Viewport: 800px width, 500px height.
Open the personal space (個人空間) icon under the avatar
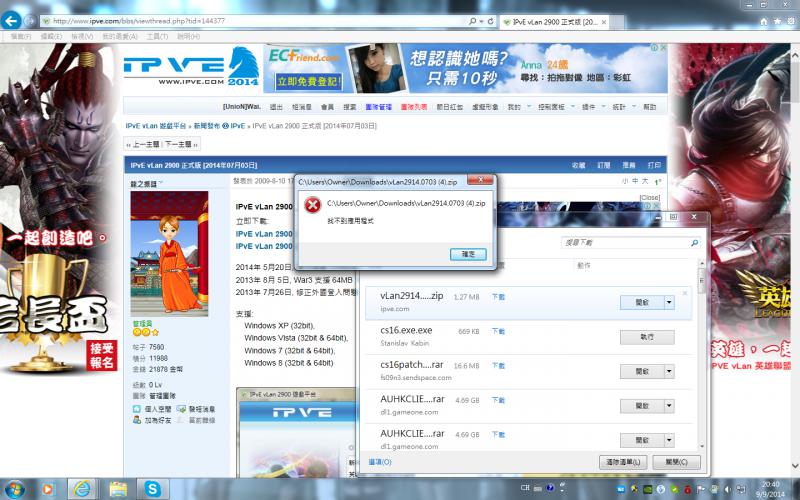point(136,409)
